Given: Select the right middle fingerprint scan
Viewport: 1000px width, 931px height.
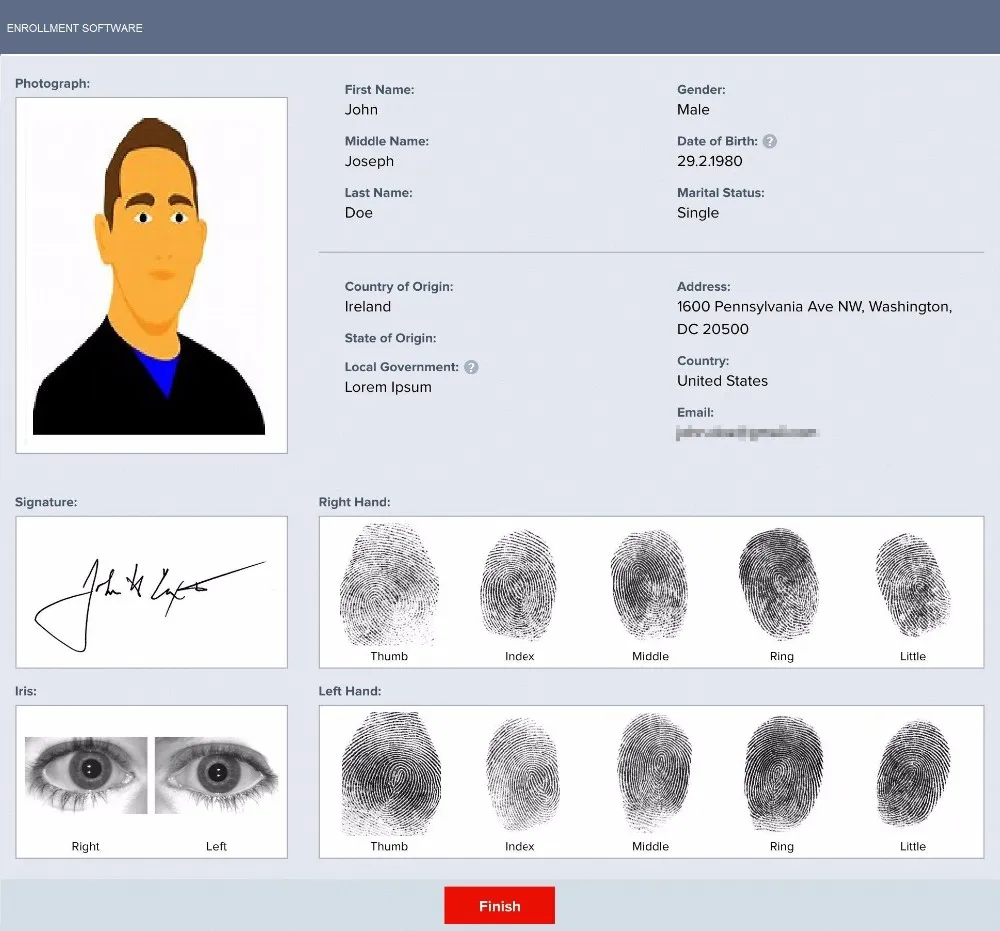Looking at the screenshot, I should tap(650, 583).
